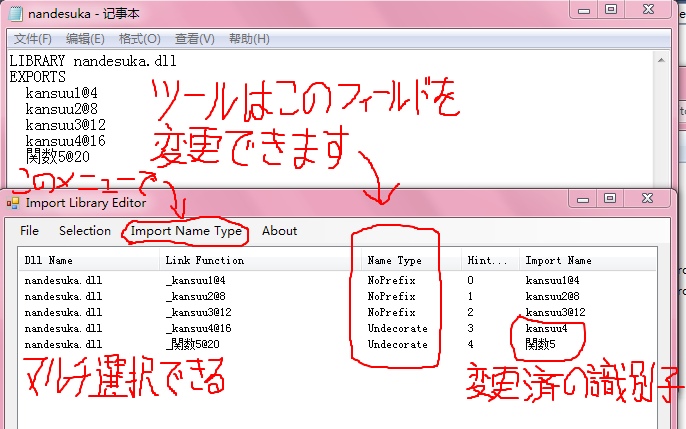The image size is (686, 429).
Task: Open the 格式(O) menu in Notepad
Action: pyautogui.click(x=140, y=39)
